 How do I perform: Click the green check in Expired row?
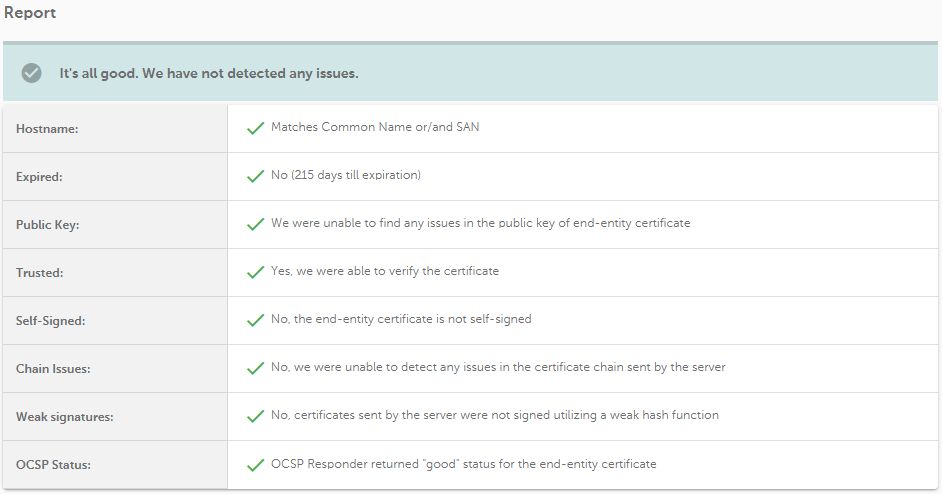click(255, 176)
